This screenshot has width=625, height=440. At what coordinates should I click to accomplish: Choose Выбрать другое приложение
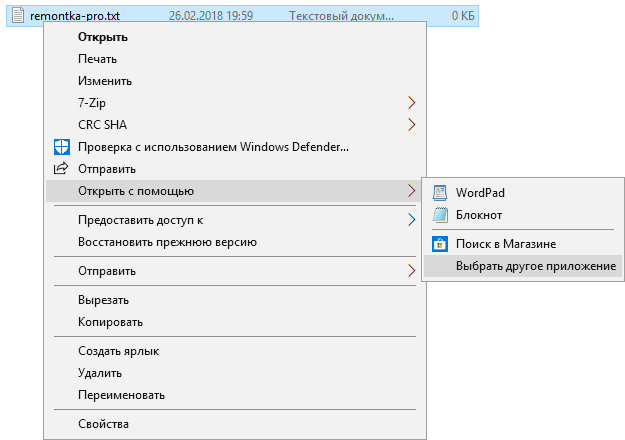(x=523, y=266)
